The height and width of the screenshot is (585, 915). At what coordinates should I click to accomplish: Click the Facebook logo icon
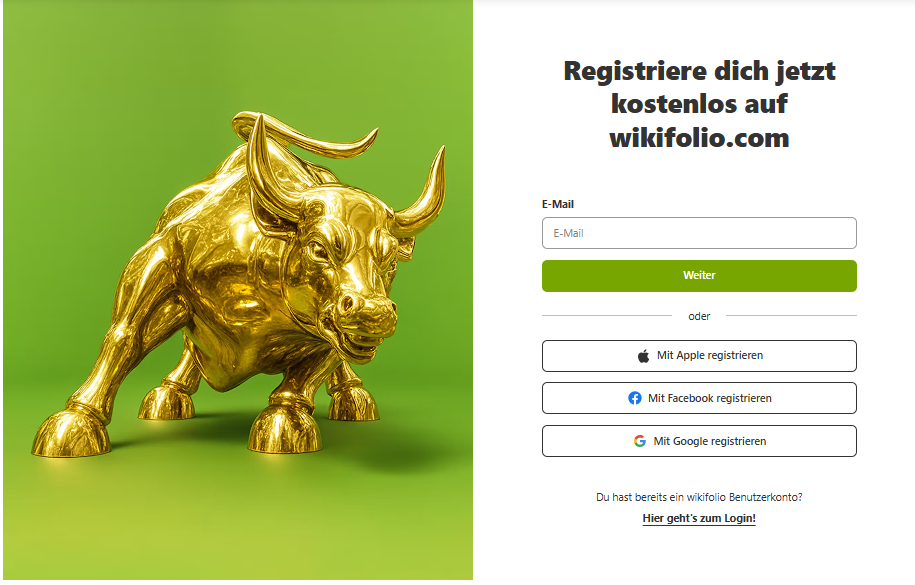tap(635, 398)
